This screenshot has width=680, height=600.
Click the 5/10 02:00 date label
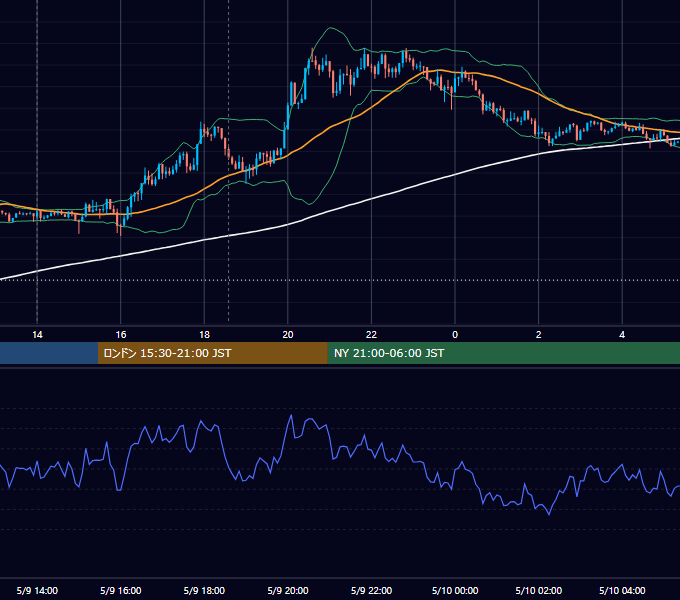pyautogui.click(x=539, y=590)
